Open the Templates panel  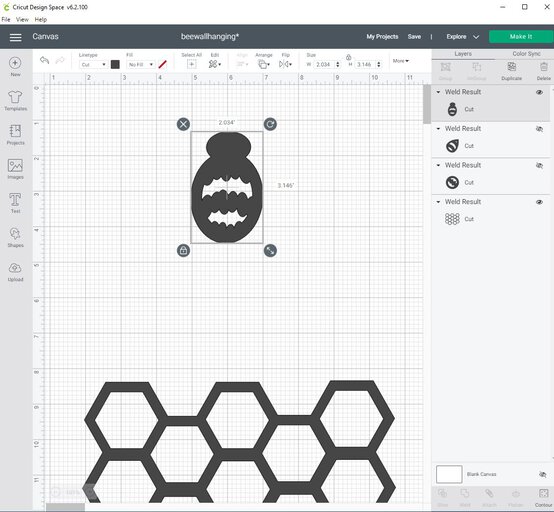click(x=16, y=101)
